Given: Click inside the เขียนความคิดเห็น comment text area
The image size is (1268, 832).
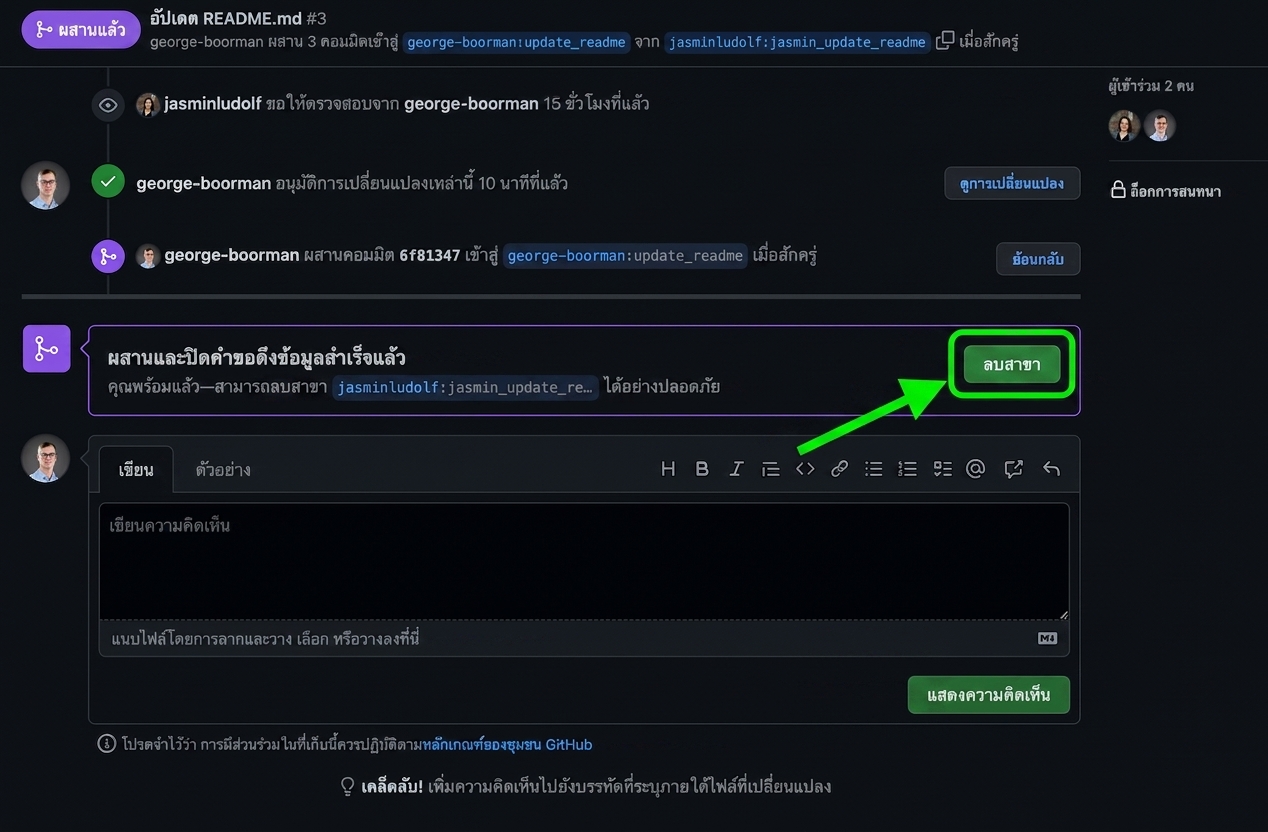Looking at the screenshot, I should [584, 561].
